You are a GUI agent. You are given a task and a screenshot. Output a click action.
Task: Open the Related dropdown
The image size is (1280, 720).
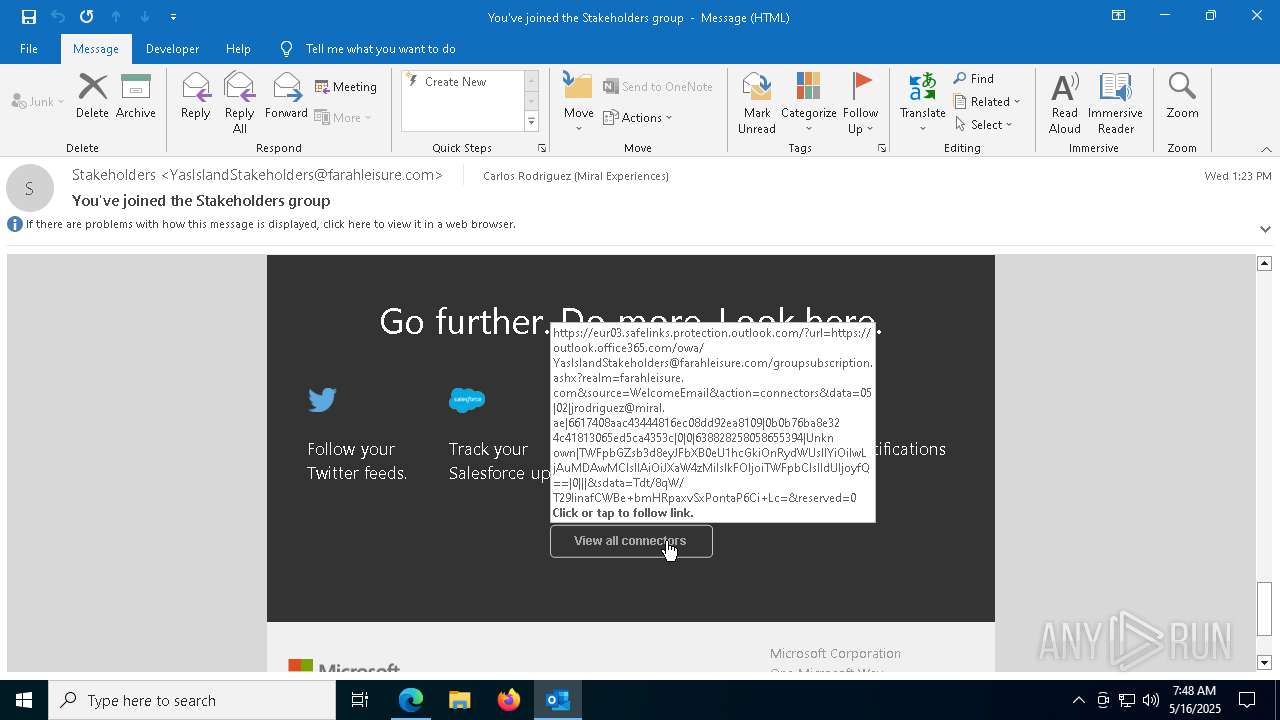tap(987, 102)
